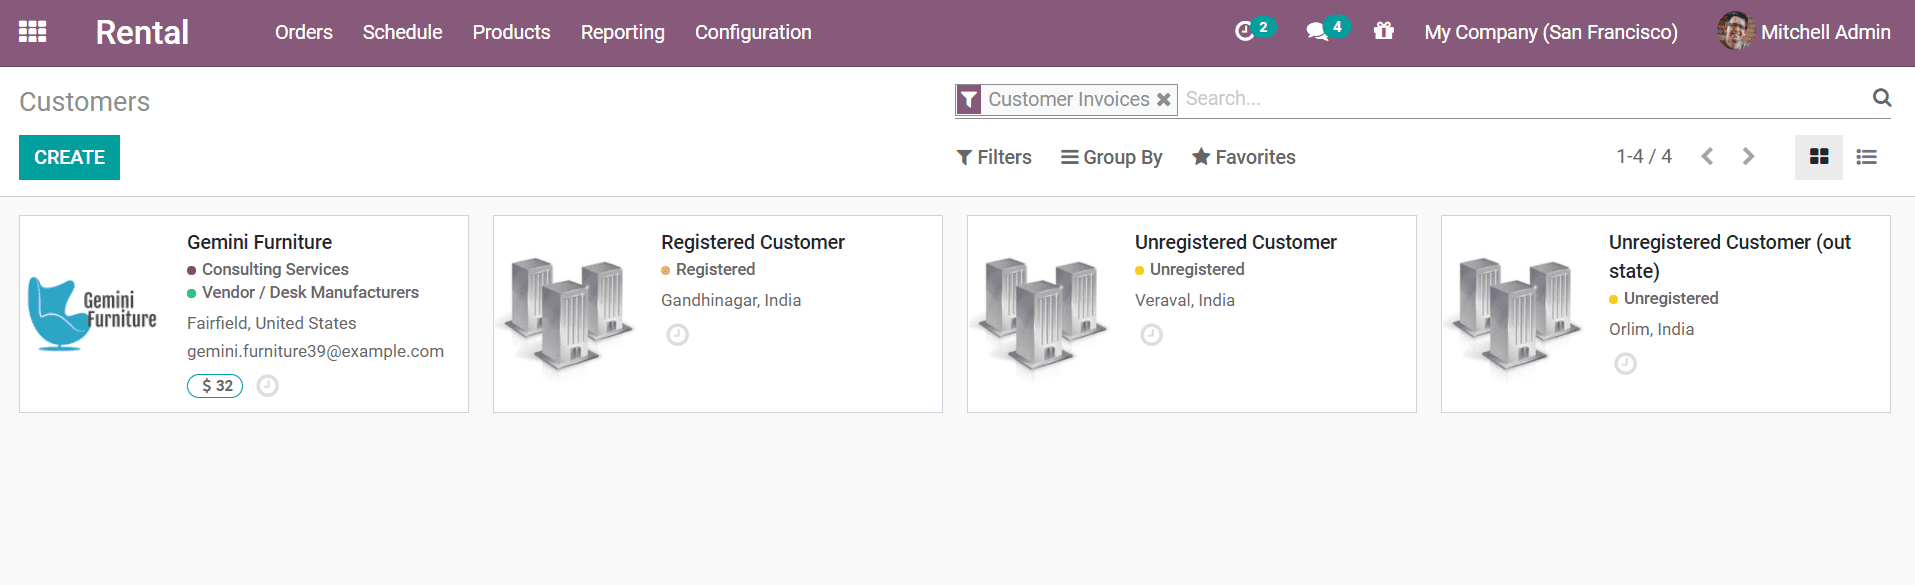Click the gift icon in top bar

(1384, 31)
